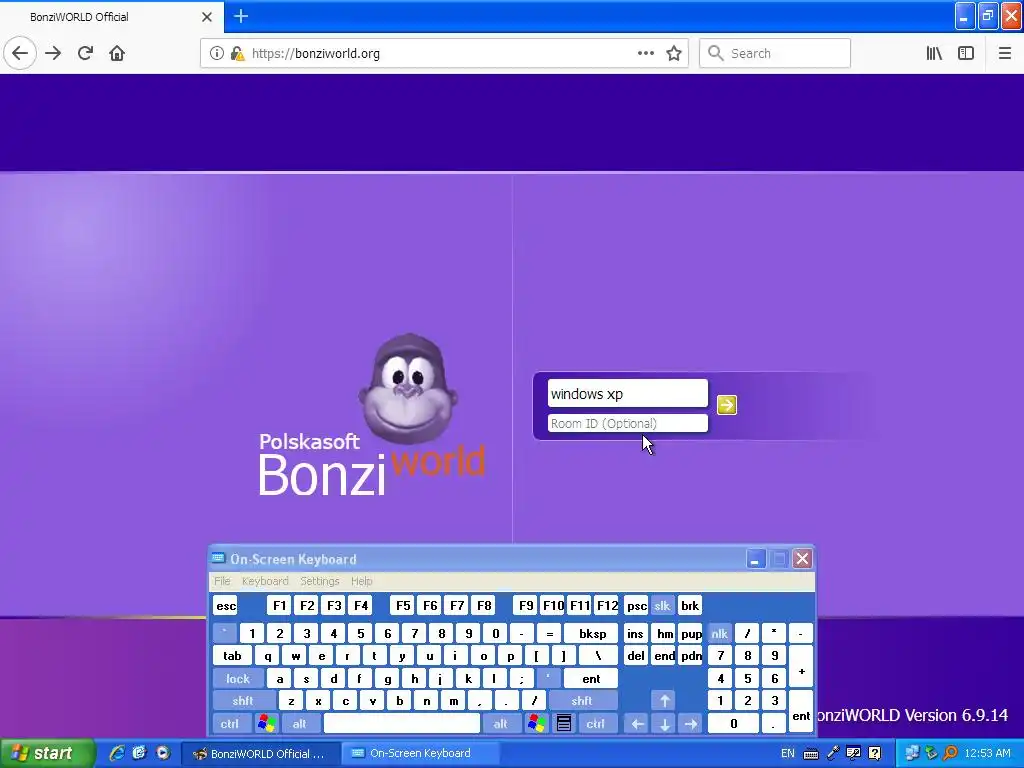Screen dimensions: 1024x768
Task: Click the psc print screen key
Action: pos(636,606)
